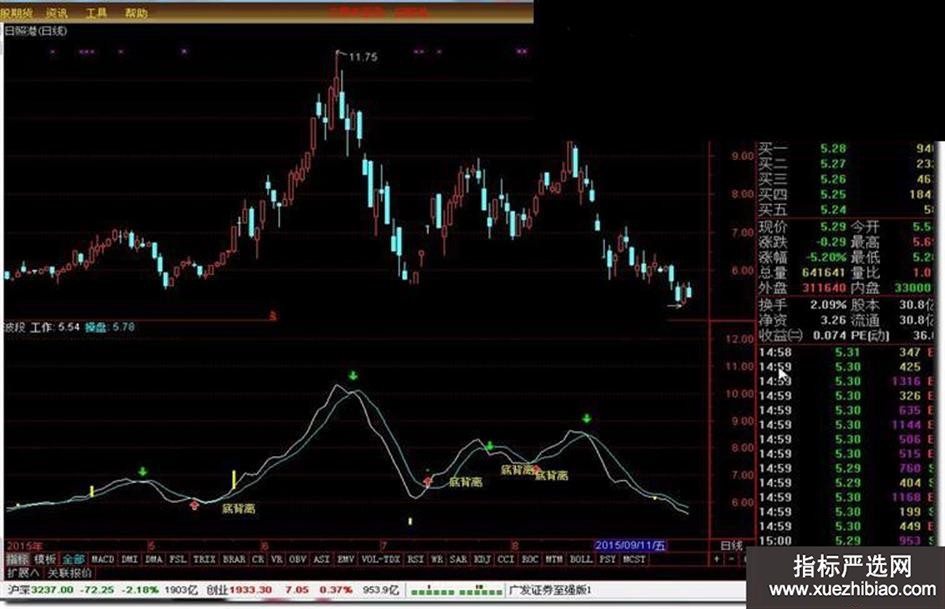Switch indicator to SAR
Image resolution: width=945 pixels, height=609 pixels.
(458, 560)
